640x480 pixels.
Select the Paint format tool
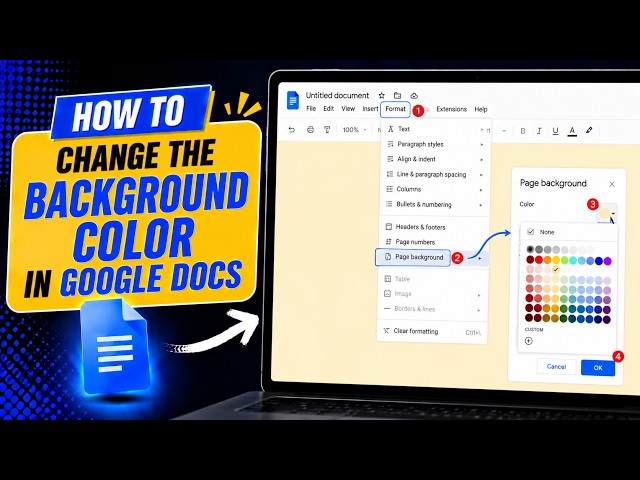click(327, 130)
